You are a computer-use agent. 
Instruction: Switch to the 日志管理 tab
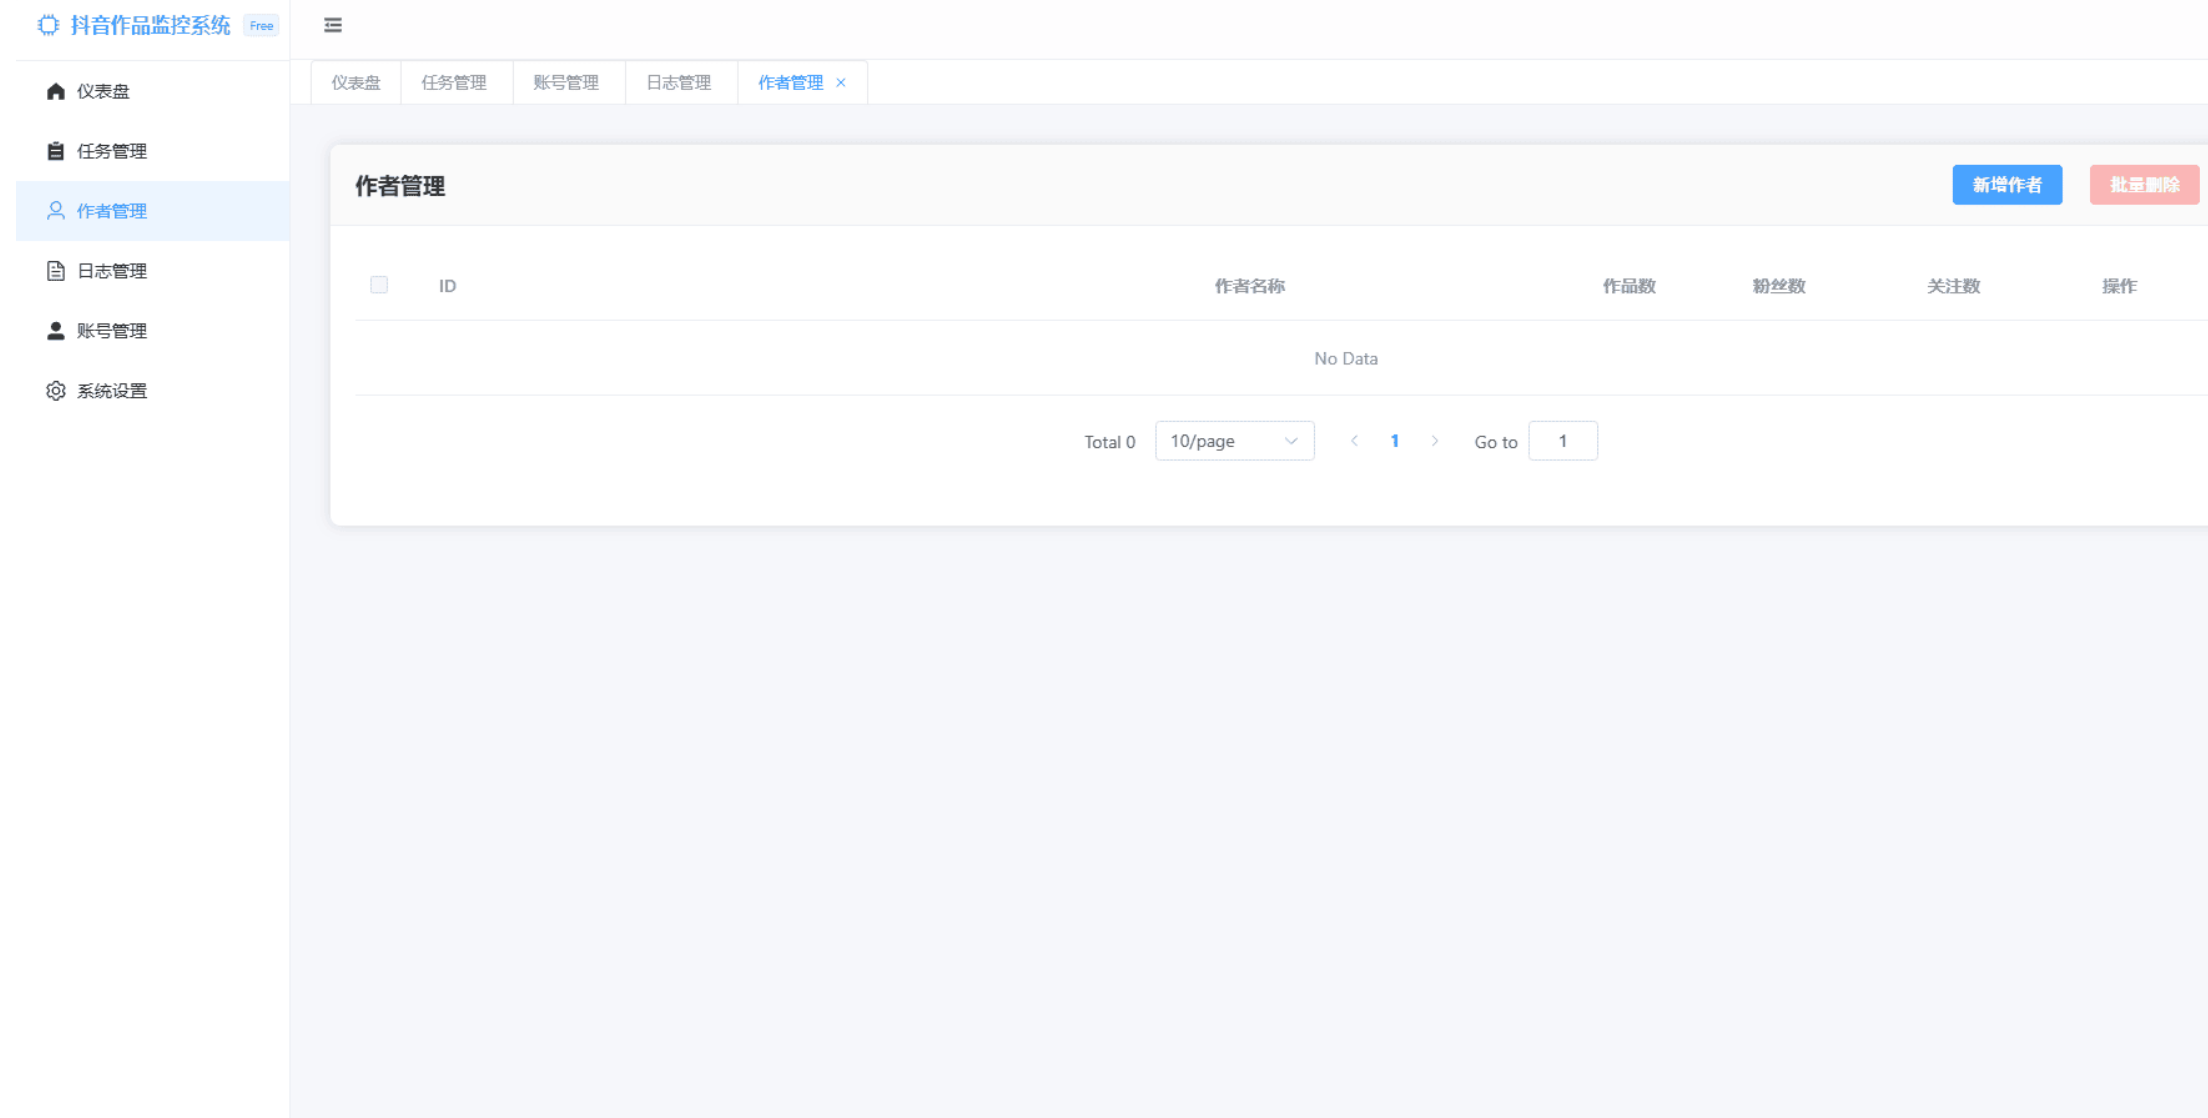679,83
